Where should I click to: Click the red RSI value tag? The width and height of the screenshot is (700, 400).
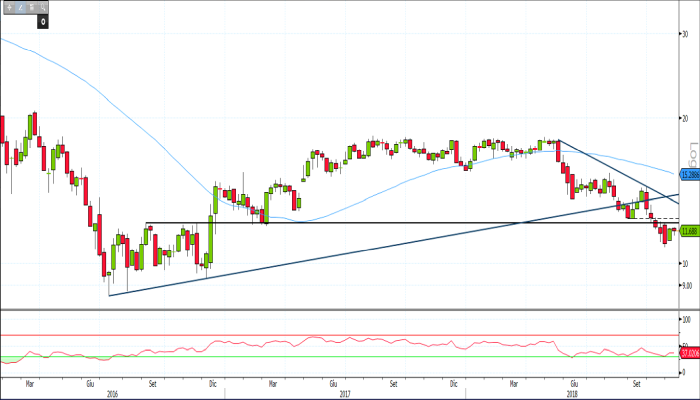tap(688, 353)
